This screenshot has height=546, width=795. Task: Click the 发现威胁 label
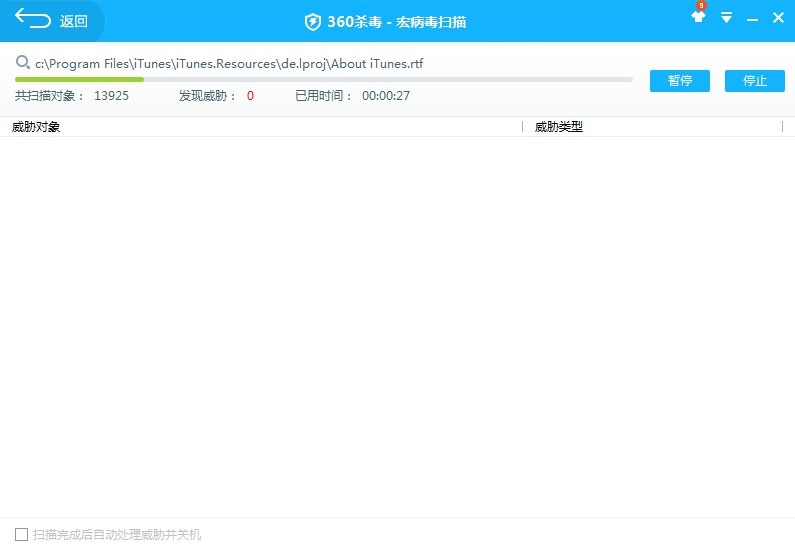coord(207,96)
